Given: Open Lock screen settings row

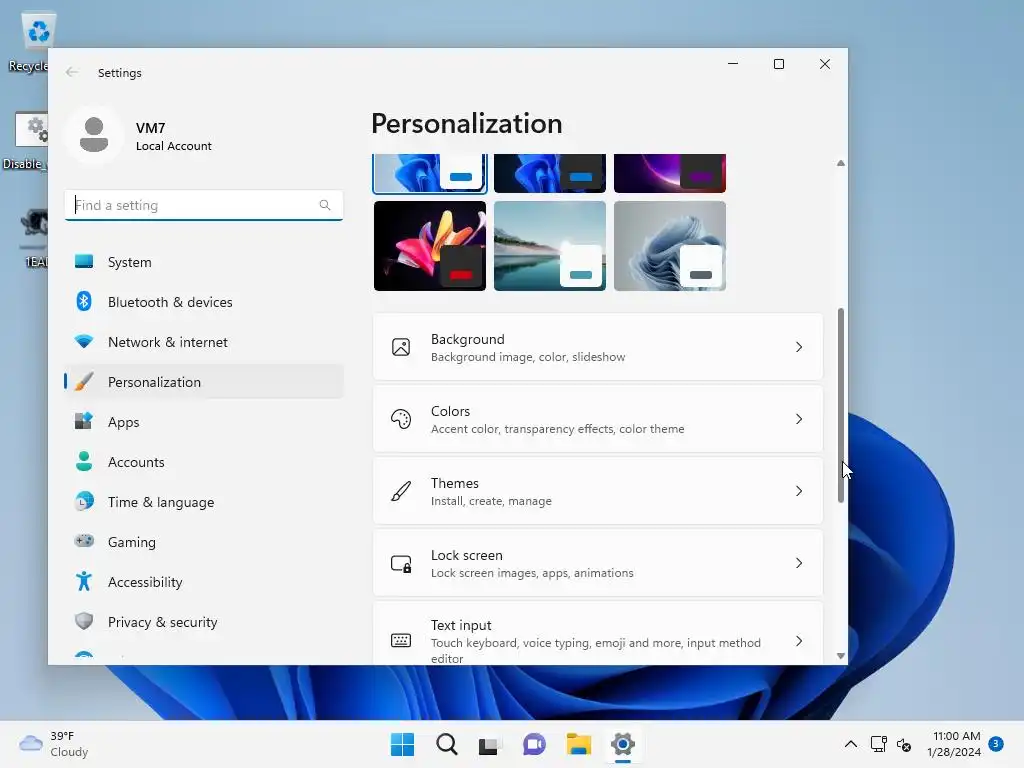Looking at the screenshot, I should click(598, 562).
